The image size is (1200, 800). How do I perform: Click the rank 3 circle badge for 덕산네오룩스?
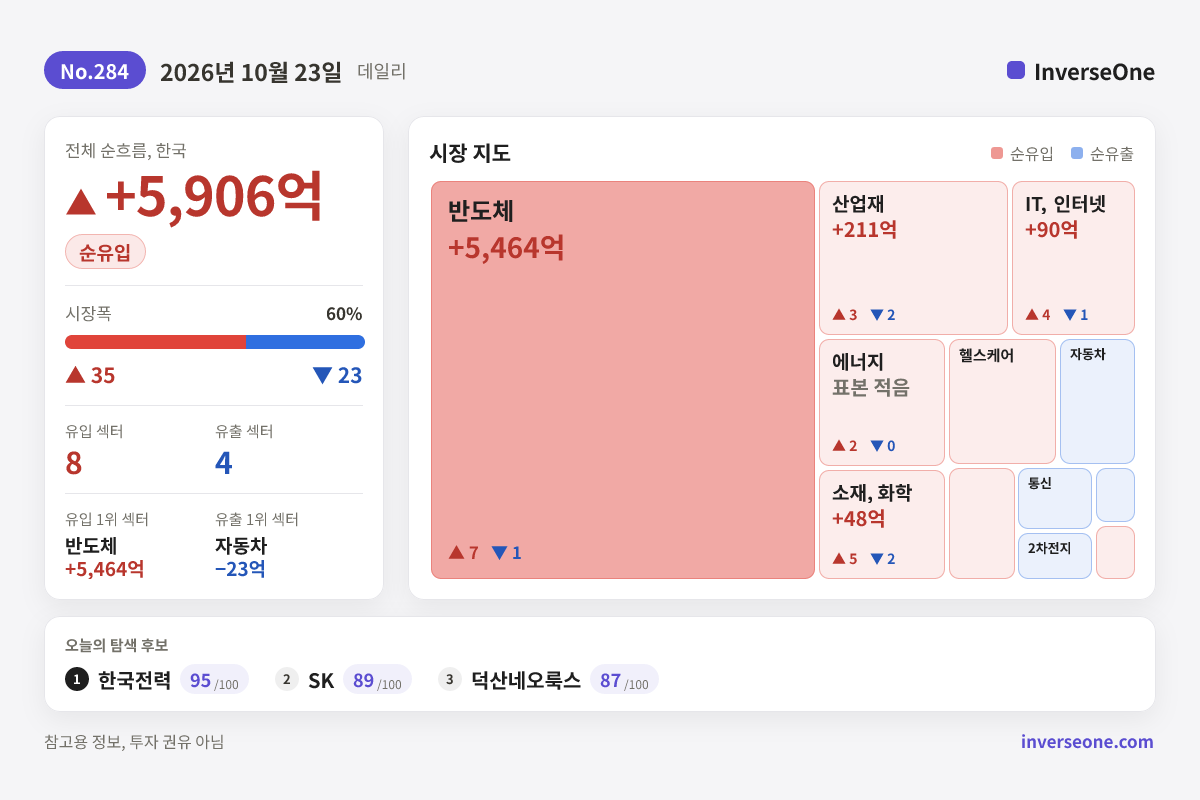(x=450, y=679)
